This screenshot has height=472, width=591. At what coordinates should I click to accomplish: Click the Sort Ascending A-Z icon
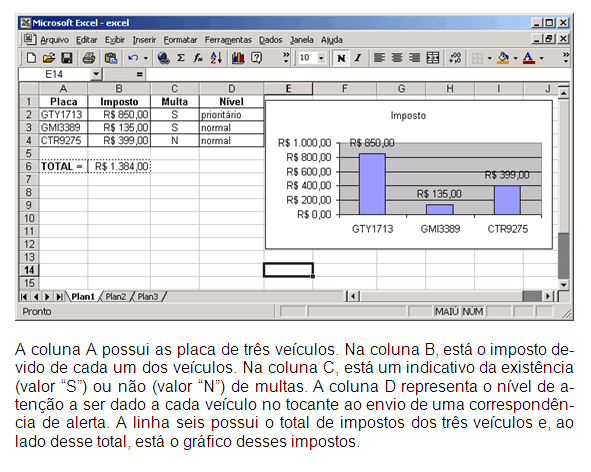pyautogui.click(x=216, y=58)
